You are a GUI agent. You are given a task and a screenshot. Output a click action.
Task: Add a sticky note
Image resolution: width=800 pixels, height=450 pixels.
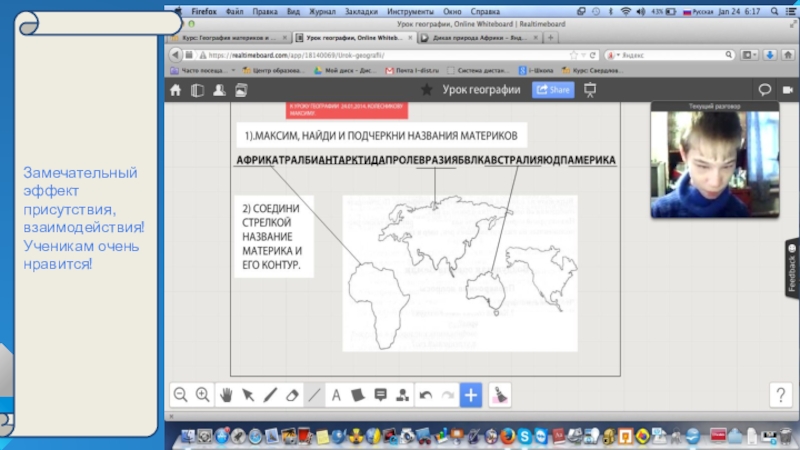point(358,395)
